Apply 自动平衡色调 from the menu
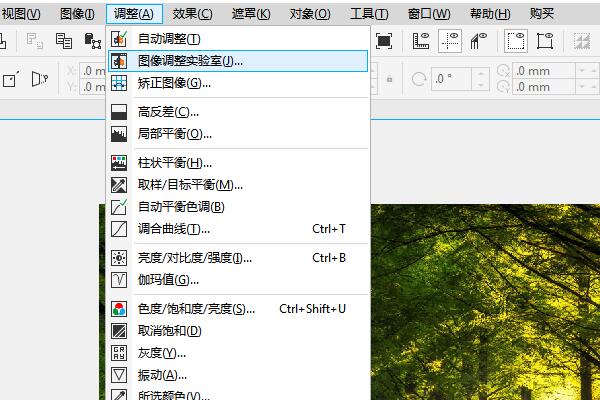Screen dimensions: 600x400 point(181,207)
